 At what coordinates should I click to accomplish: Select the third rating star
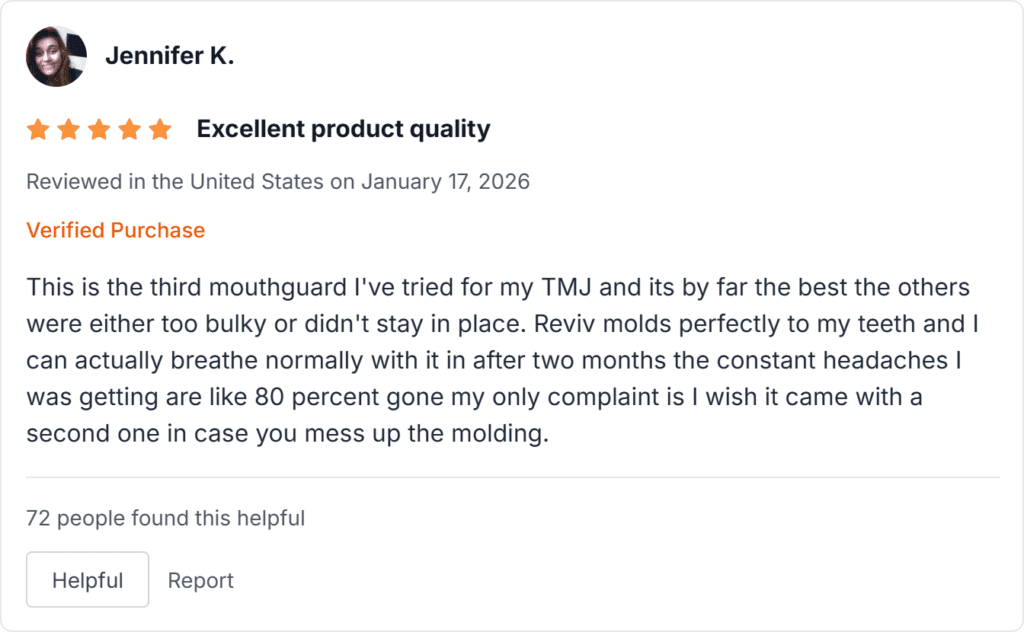point(99,128)
